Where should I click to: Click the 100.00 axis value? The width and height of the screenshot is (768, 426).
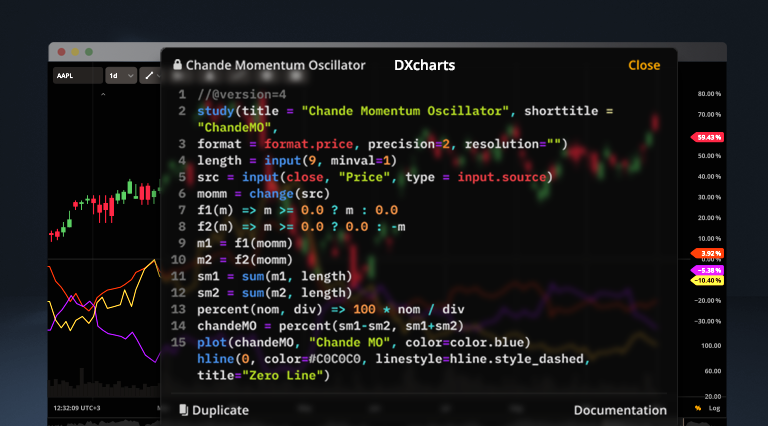tap(711, 346)
